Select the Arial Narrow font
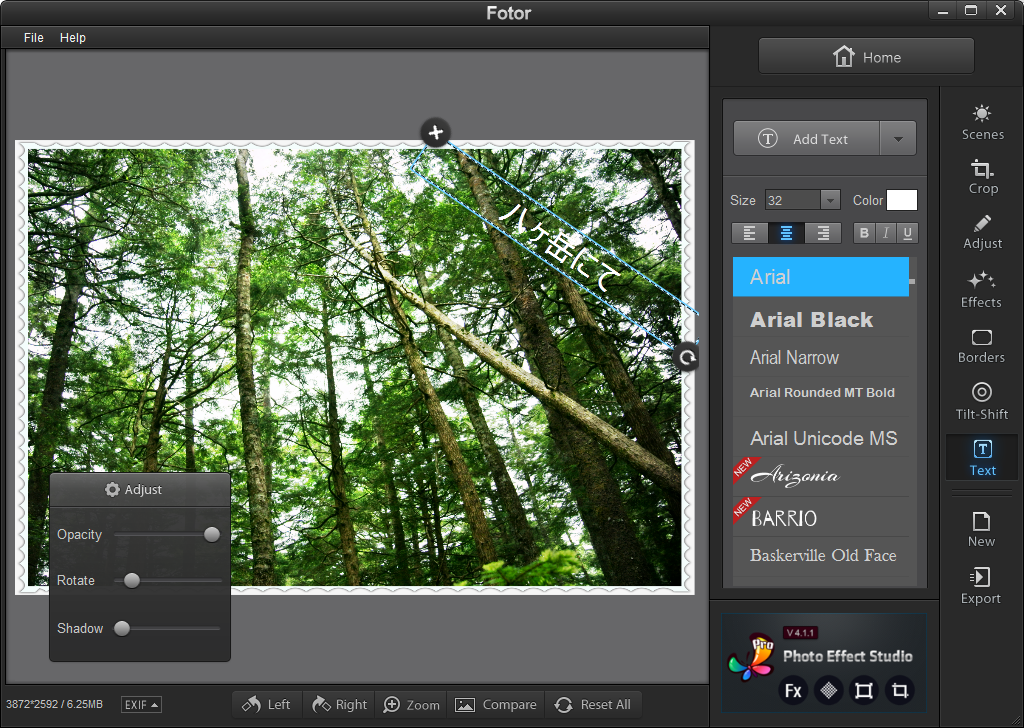Screen dimensions: 1024x728 821,357
